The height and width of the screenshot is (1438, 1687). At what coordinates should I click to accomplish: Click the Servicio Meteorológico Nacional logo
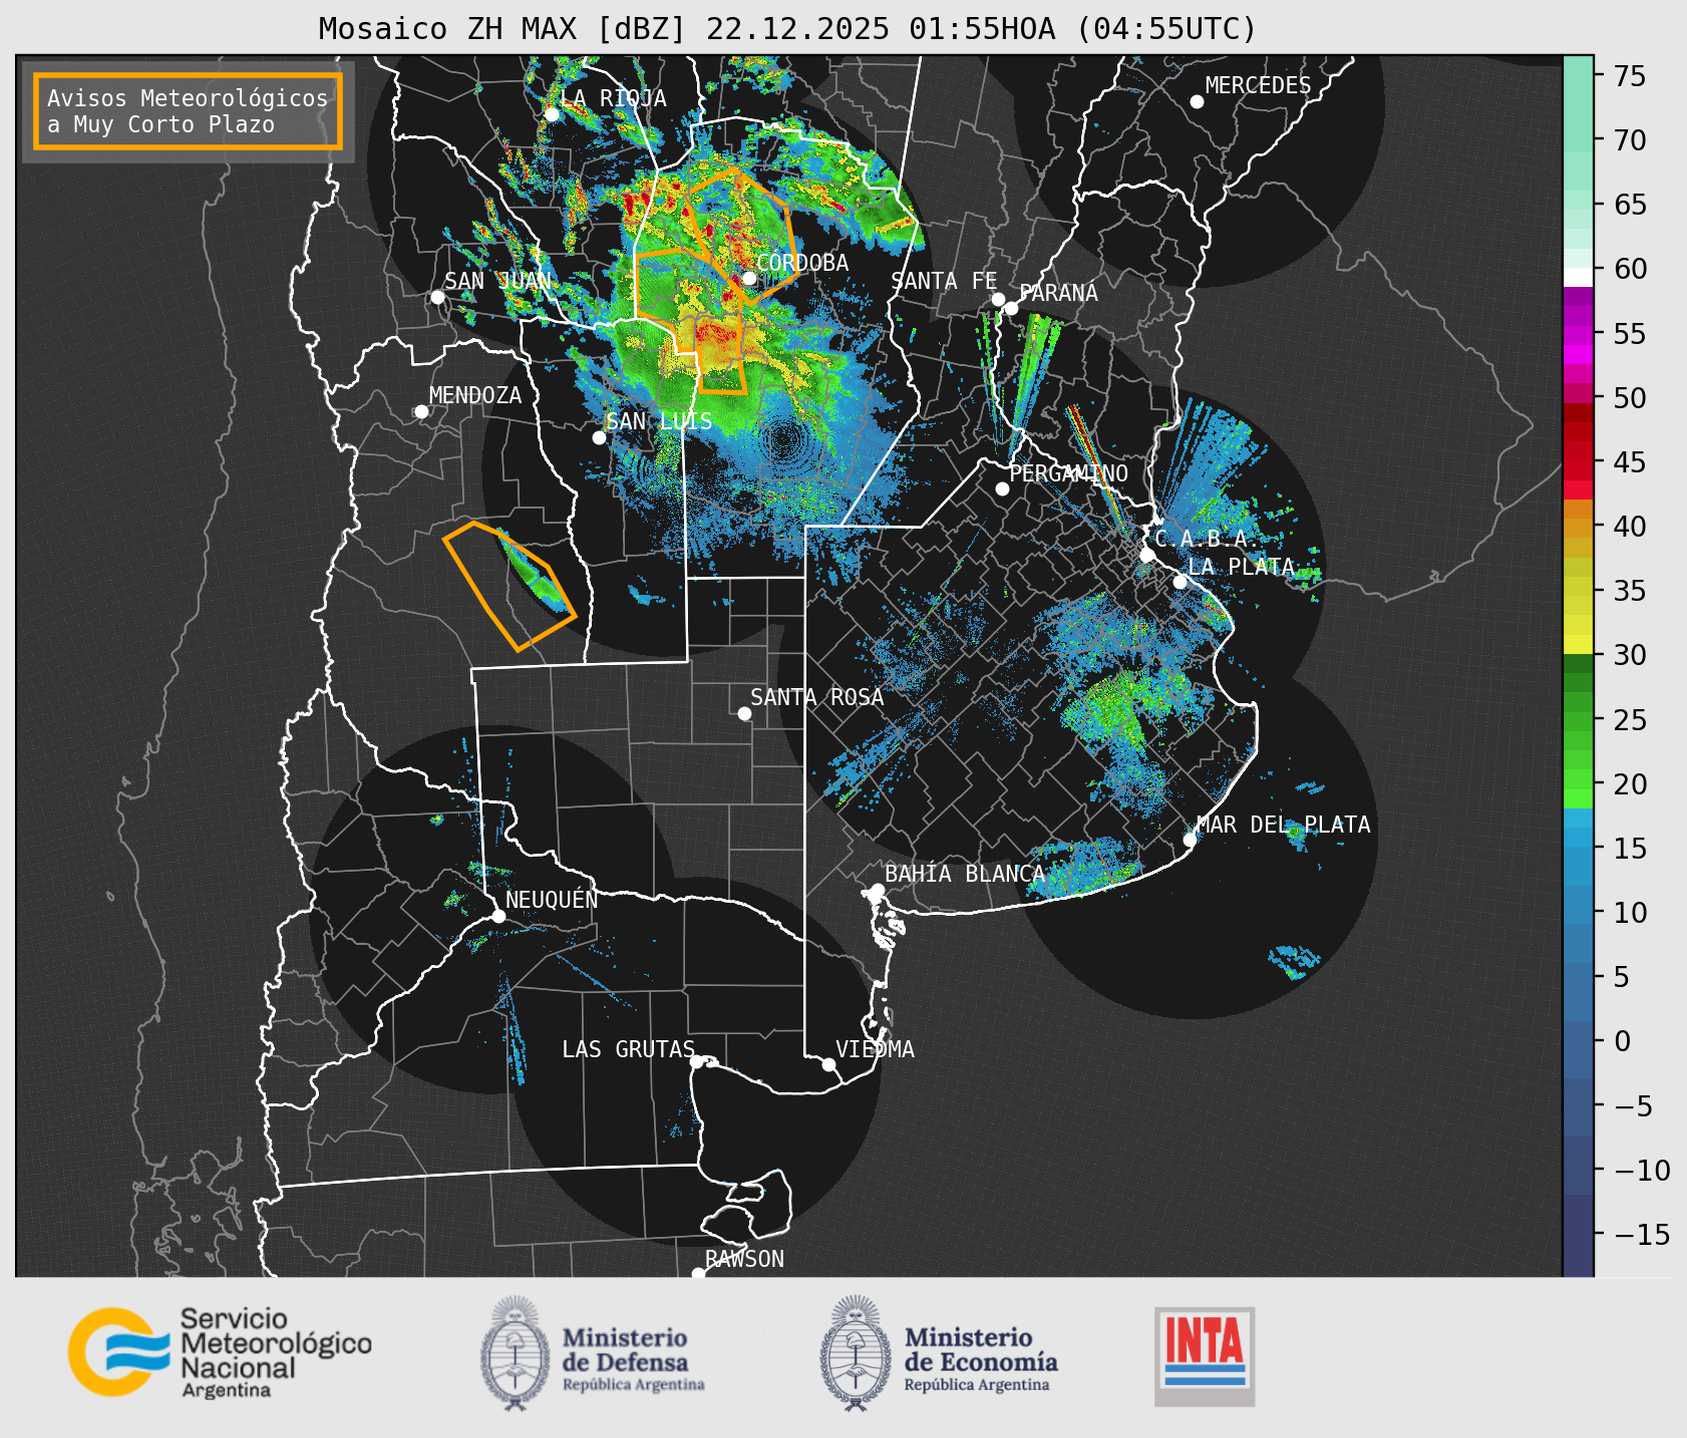[220, 1352]
